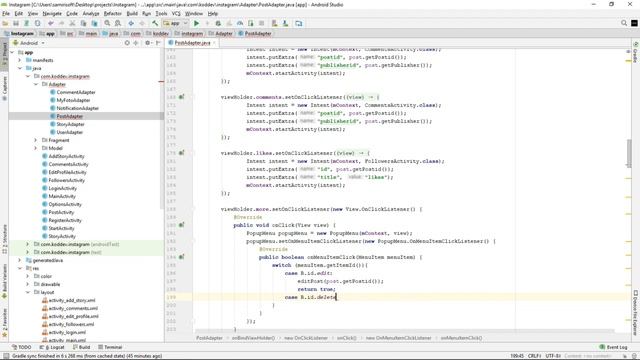The image size is (640, 360).
Task: Click the Debug app bug icon
Action: point(218,23)
